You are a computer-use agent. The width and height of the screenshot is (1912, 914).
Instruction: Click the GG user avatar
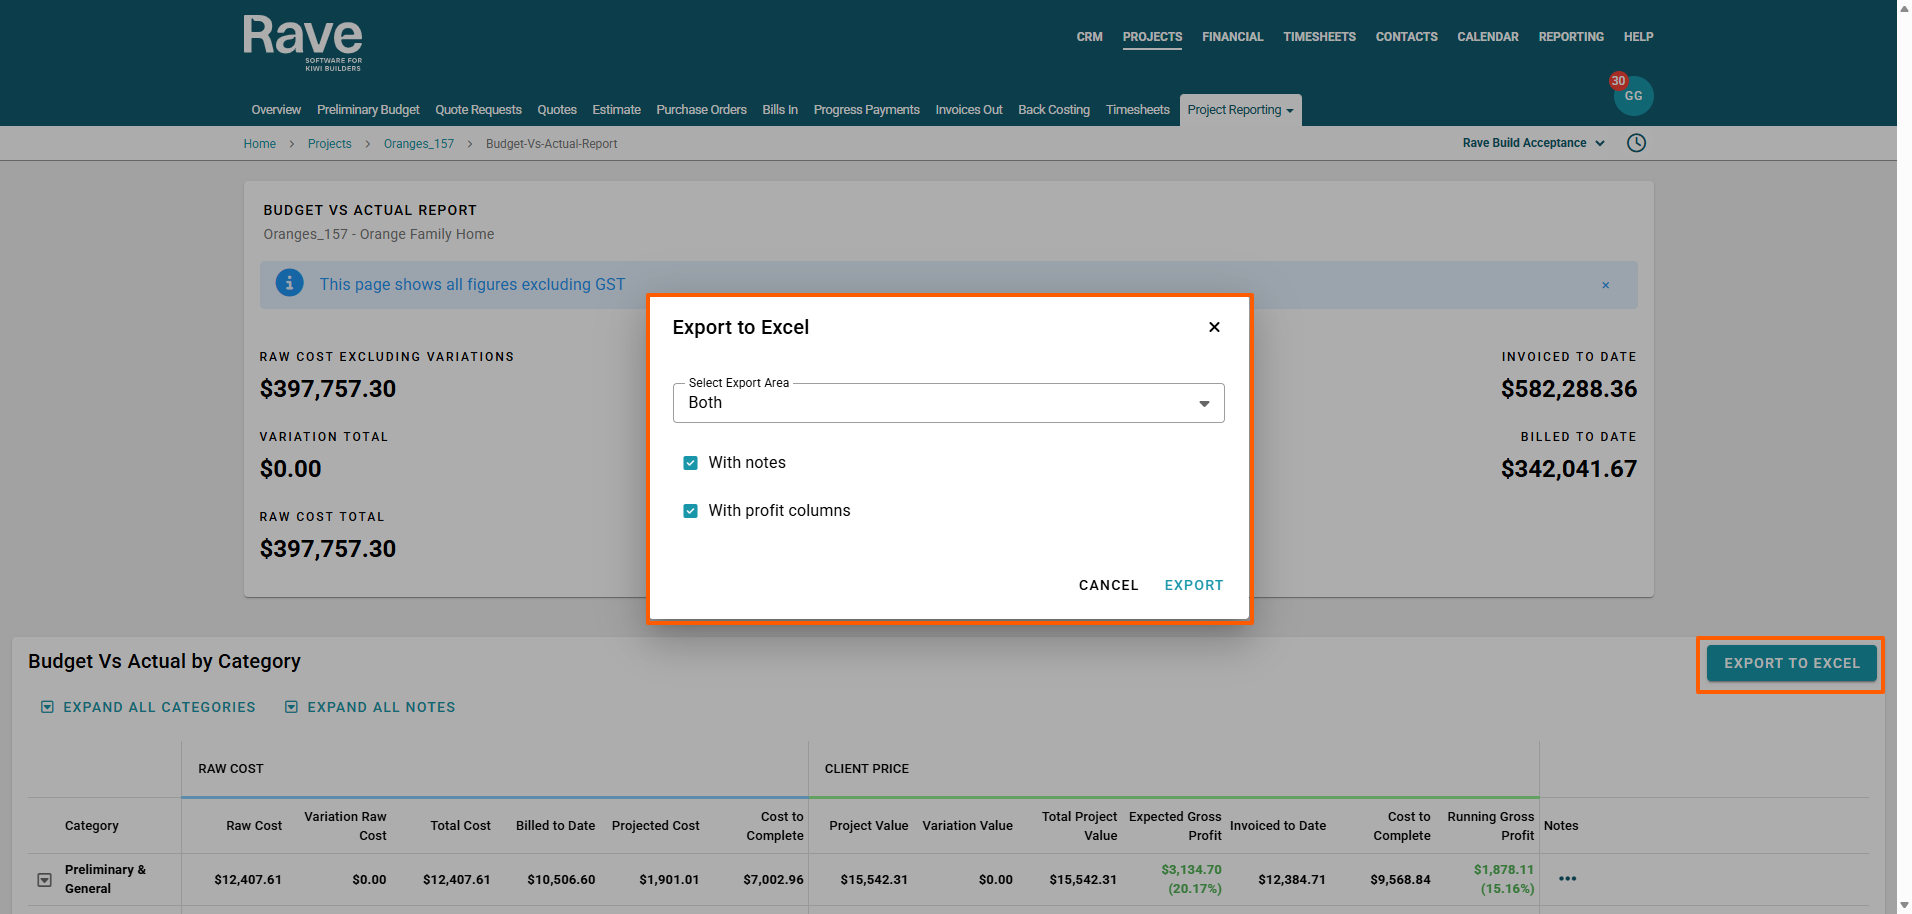[1634, 97]
